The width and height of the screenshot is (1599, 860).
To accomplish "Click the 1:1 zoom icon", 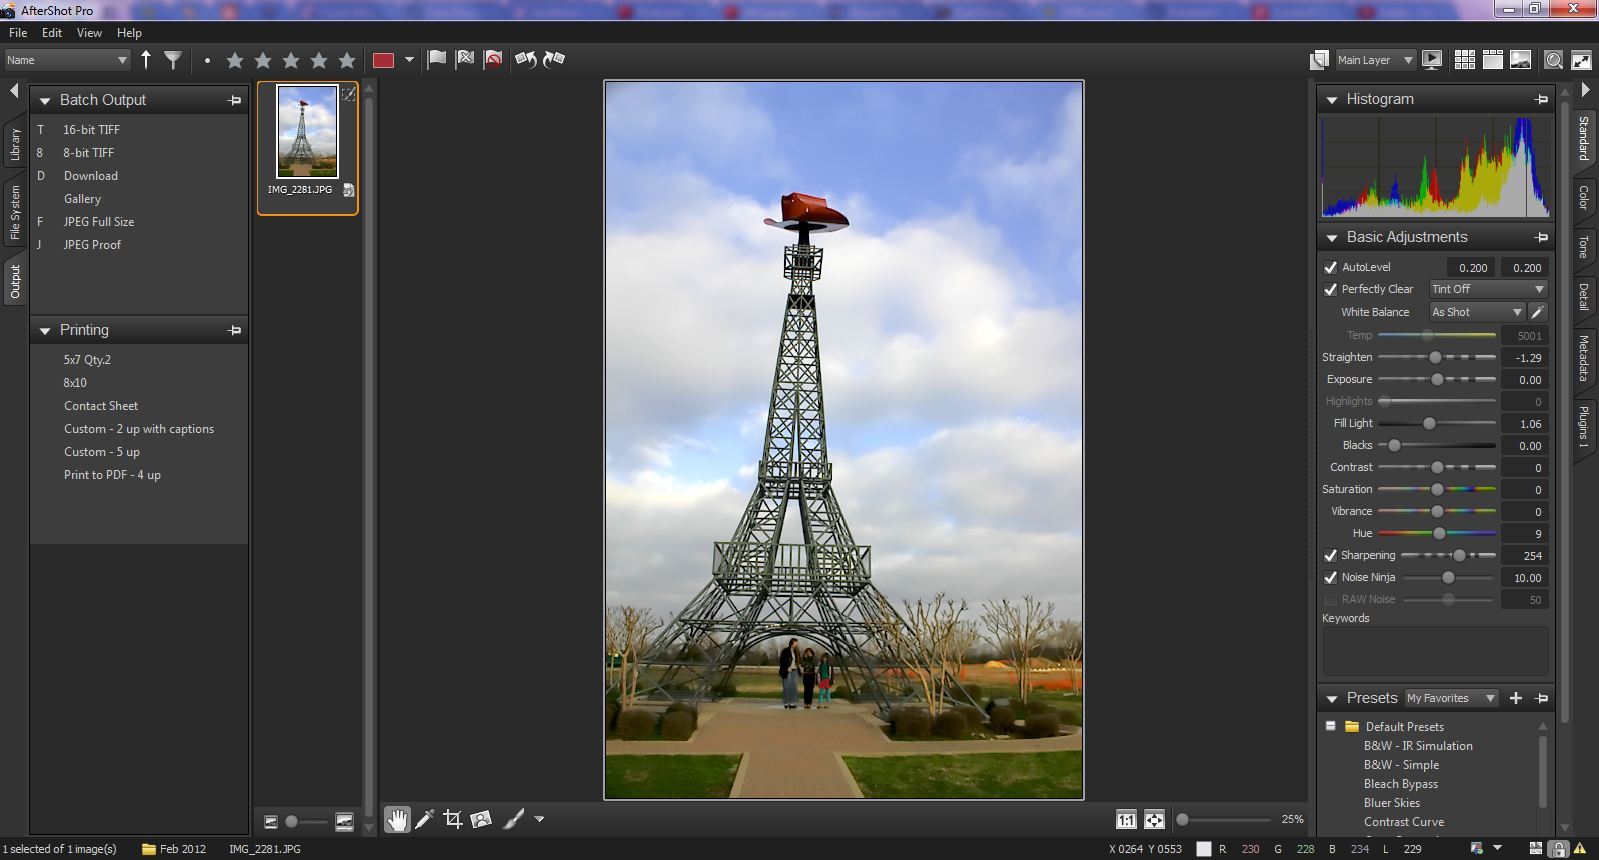I will coord(1126,820).
